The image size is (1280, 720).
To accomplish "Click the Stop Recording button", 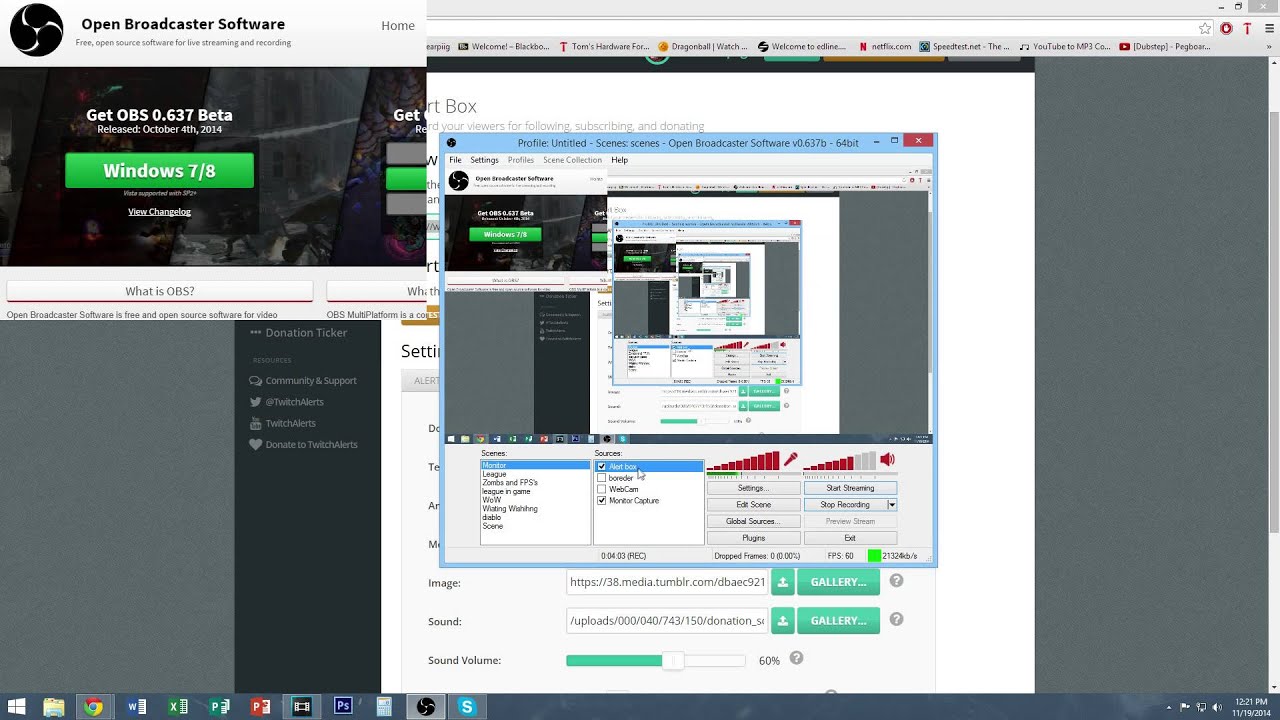I will (845, 505).
